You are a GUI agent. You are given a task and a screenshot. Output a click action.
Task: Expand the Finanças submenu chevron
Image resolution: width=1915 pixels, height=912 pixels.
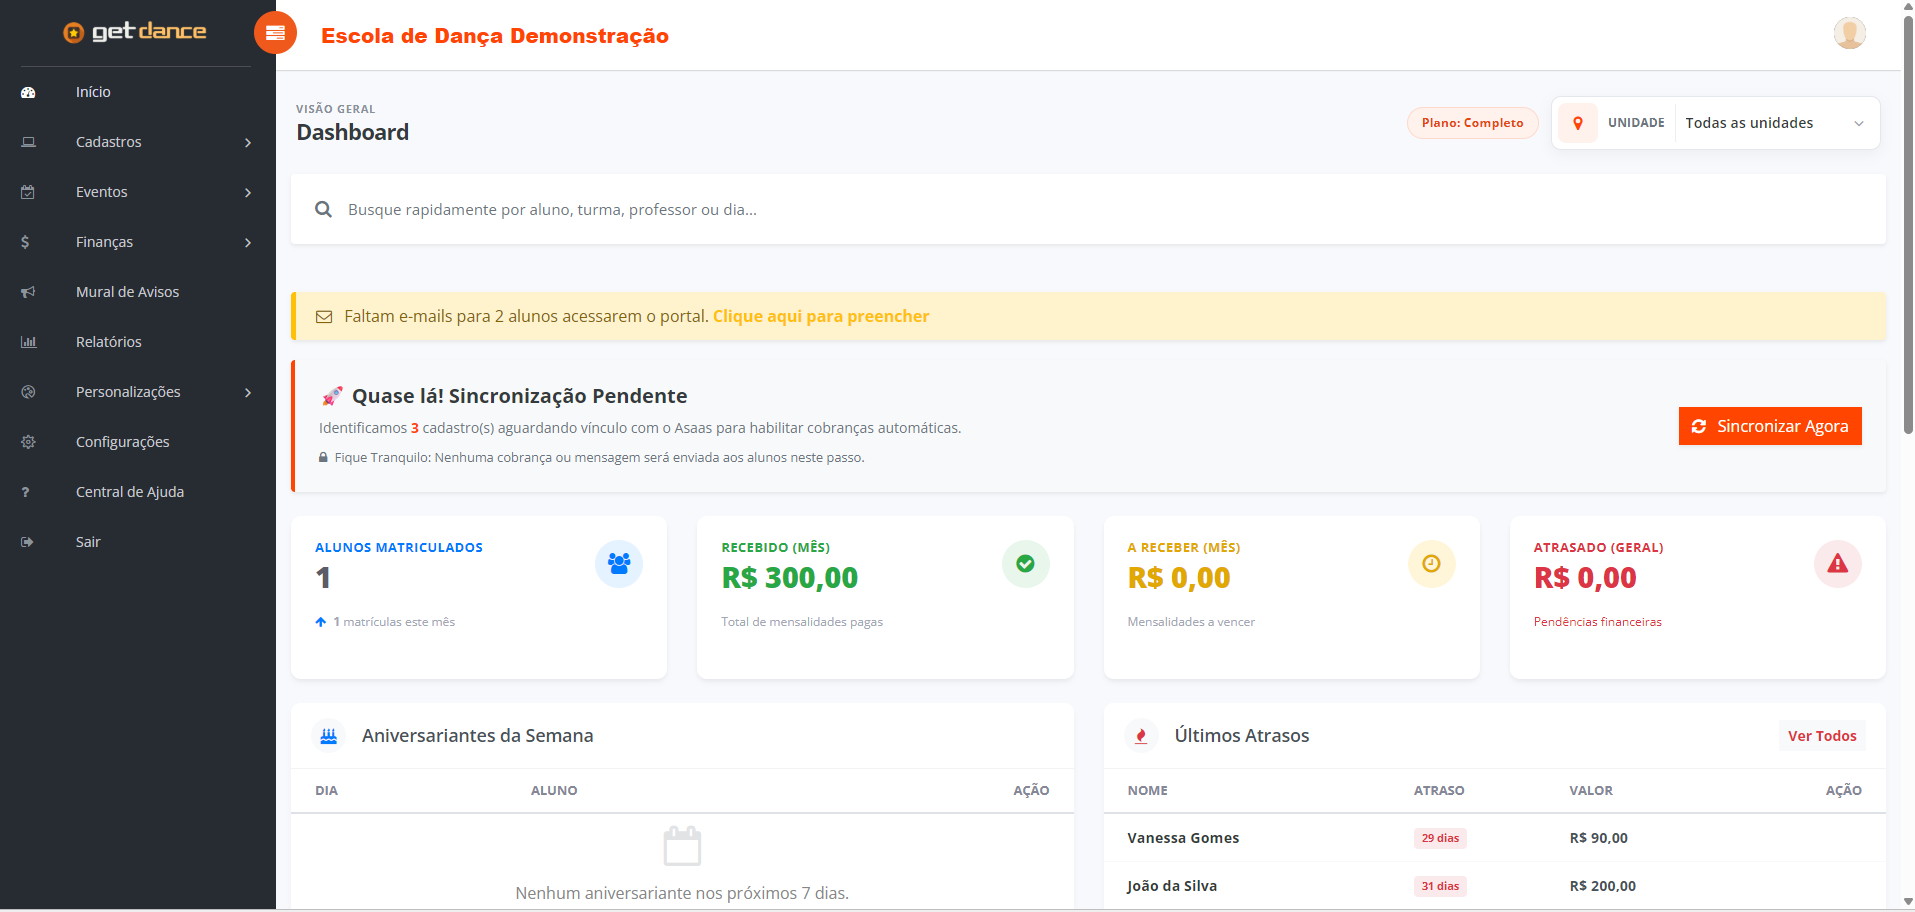248,242
